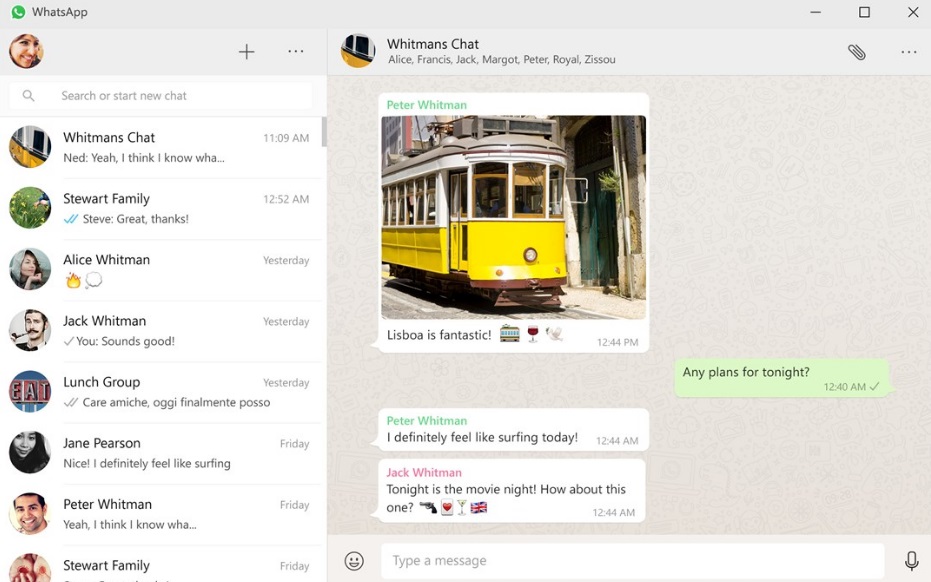
Task: Select the Jack Whitman chat
Action: pos(163,330)
